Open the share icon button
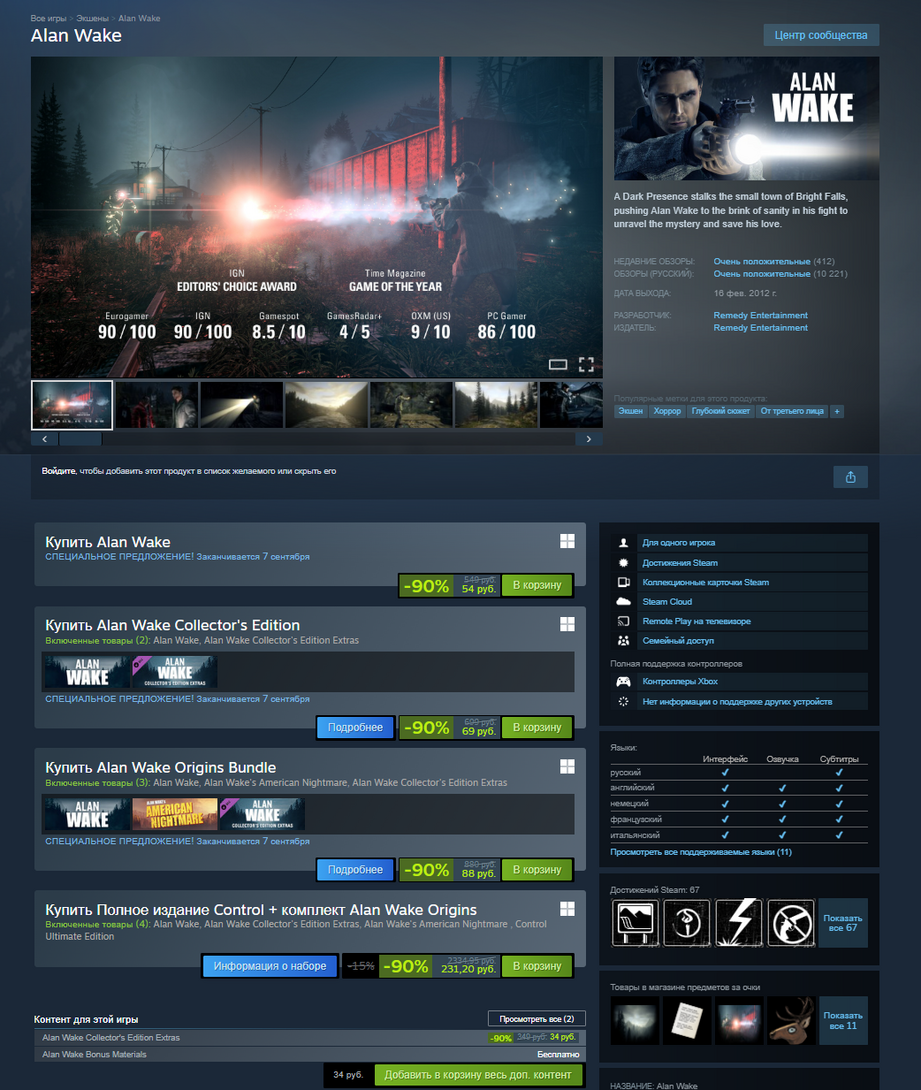Viewport: 921px width, 1090px height. coord(850,477)
